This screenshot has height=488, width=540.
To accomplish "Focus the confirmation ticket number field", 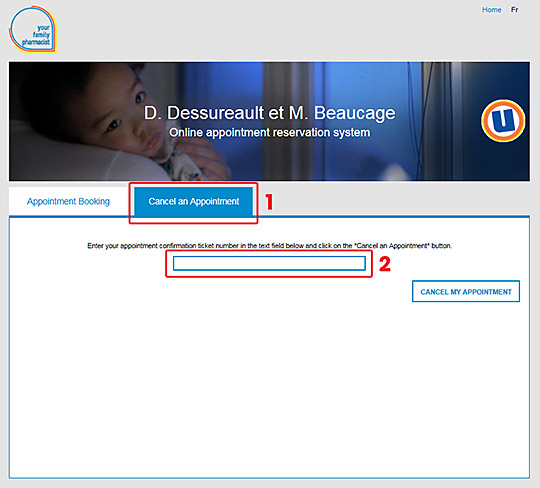I will [269, 263].
